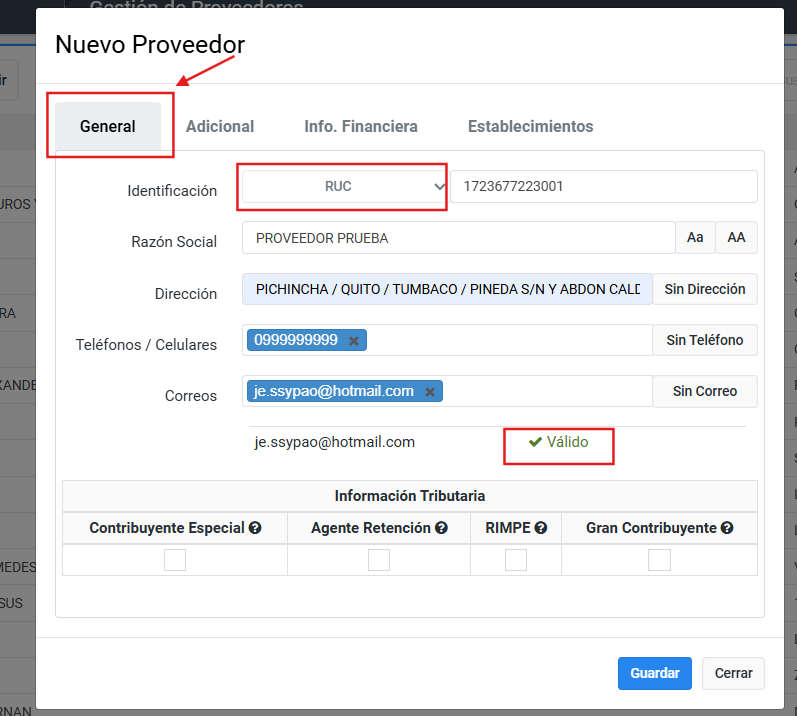Go to the Establecimientos tab
This screenshot has height=716, width=797.
[x=530, y=127]
